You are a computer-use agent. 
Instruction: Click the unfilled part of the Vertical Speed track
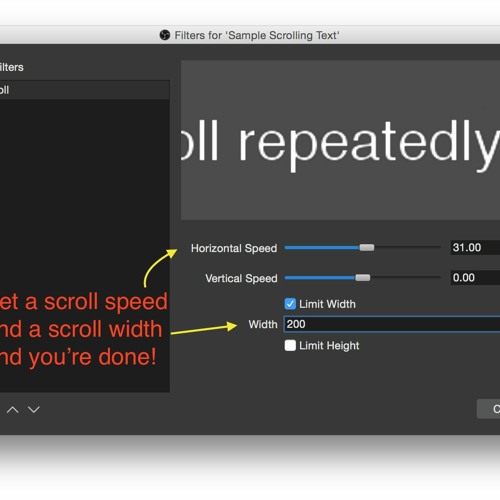tap(405, 278)
